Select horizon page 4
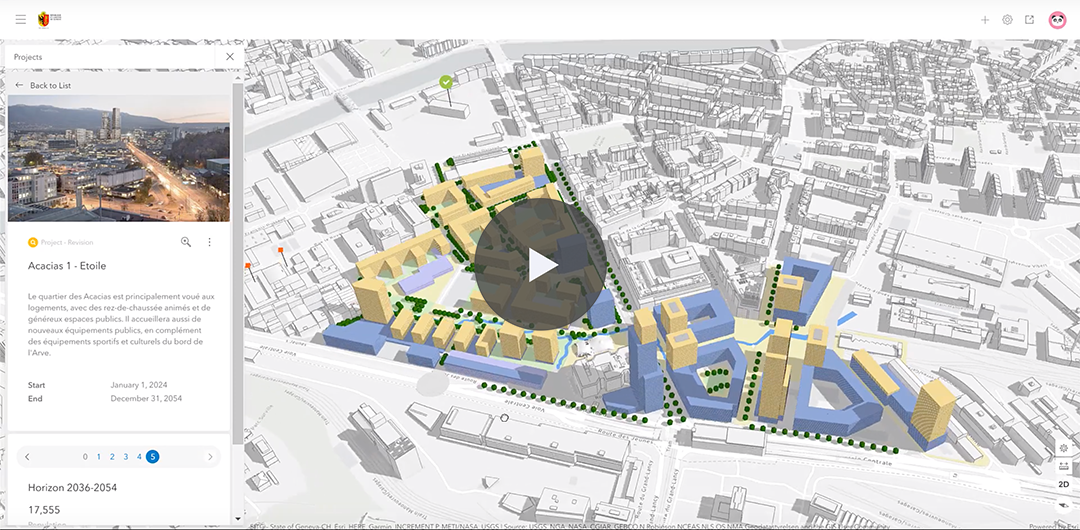Screen dimensions: 1080x530 click(x=139, y=457)
